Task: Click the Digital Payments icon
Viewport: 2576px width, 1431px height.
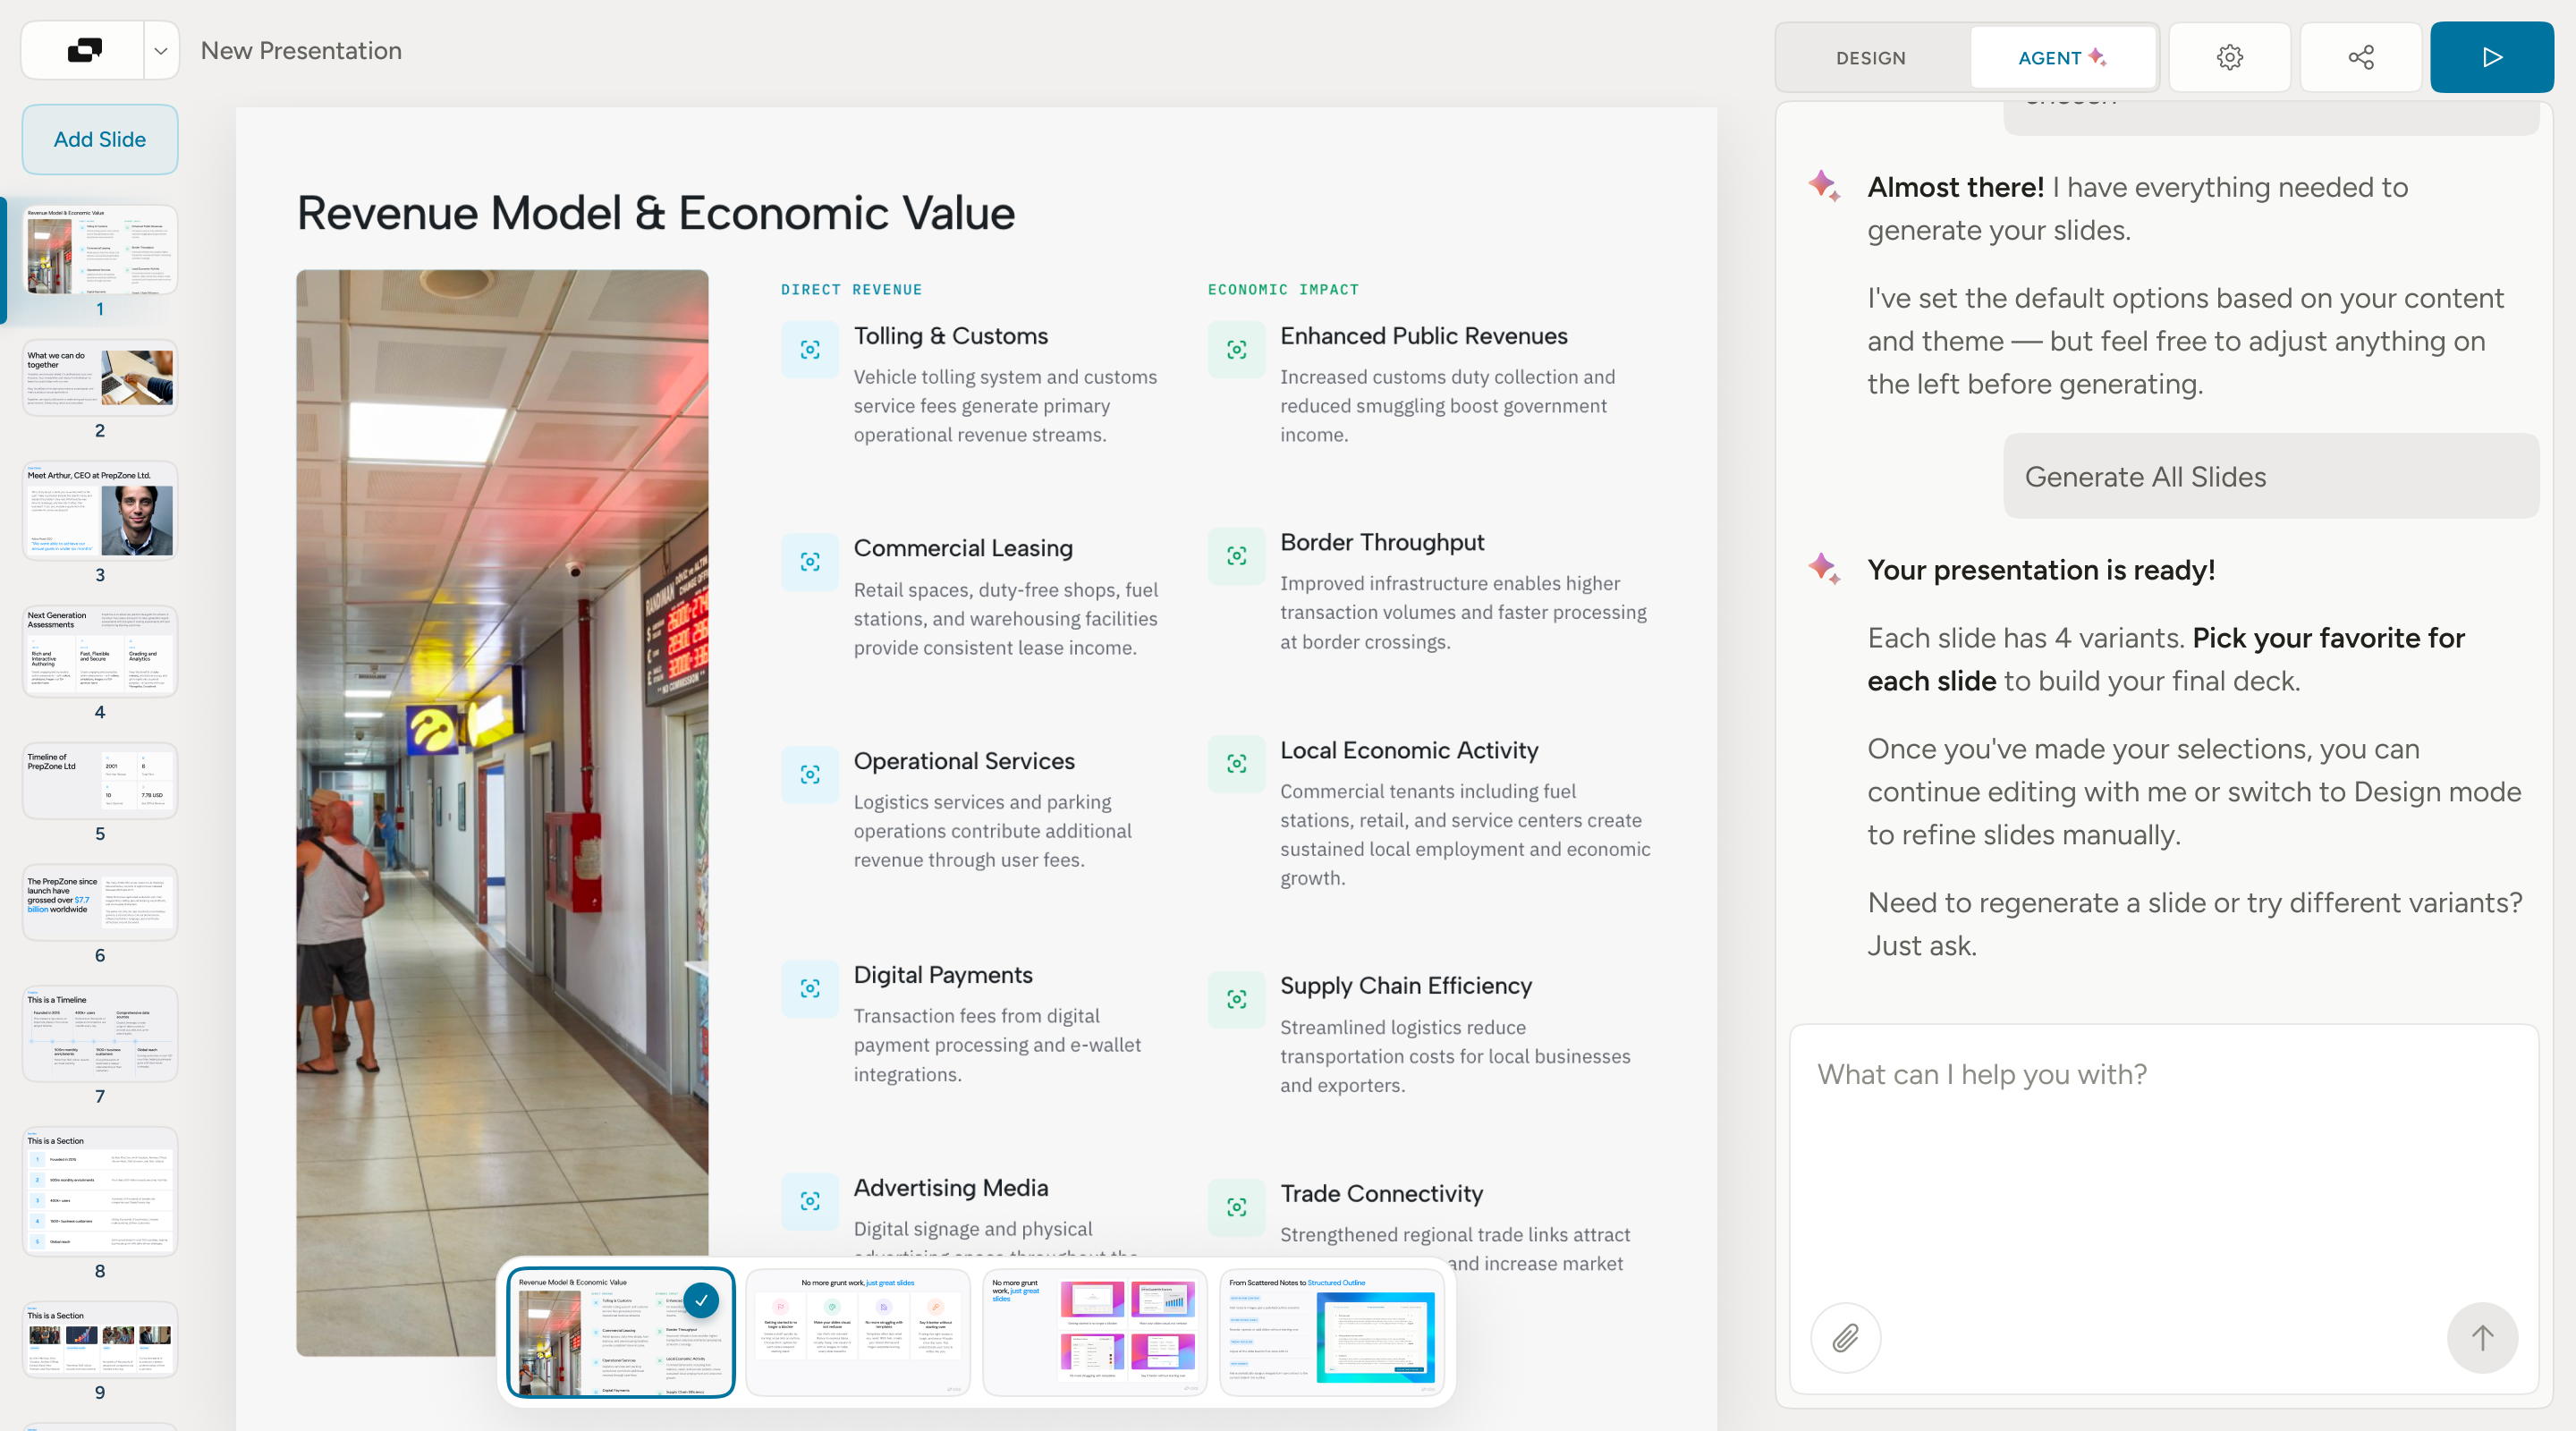Action: click(810, 988)
